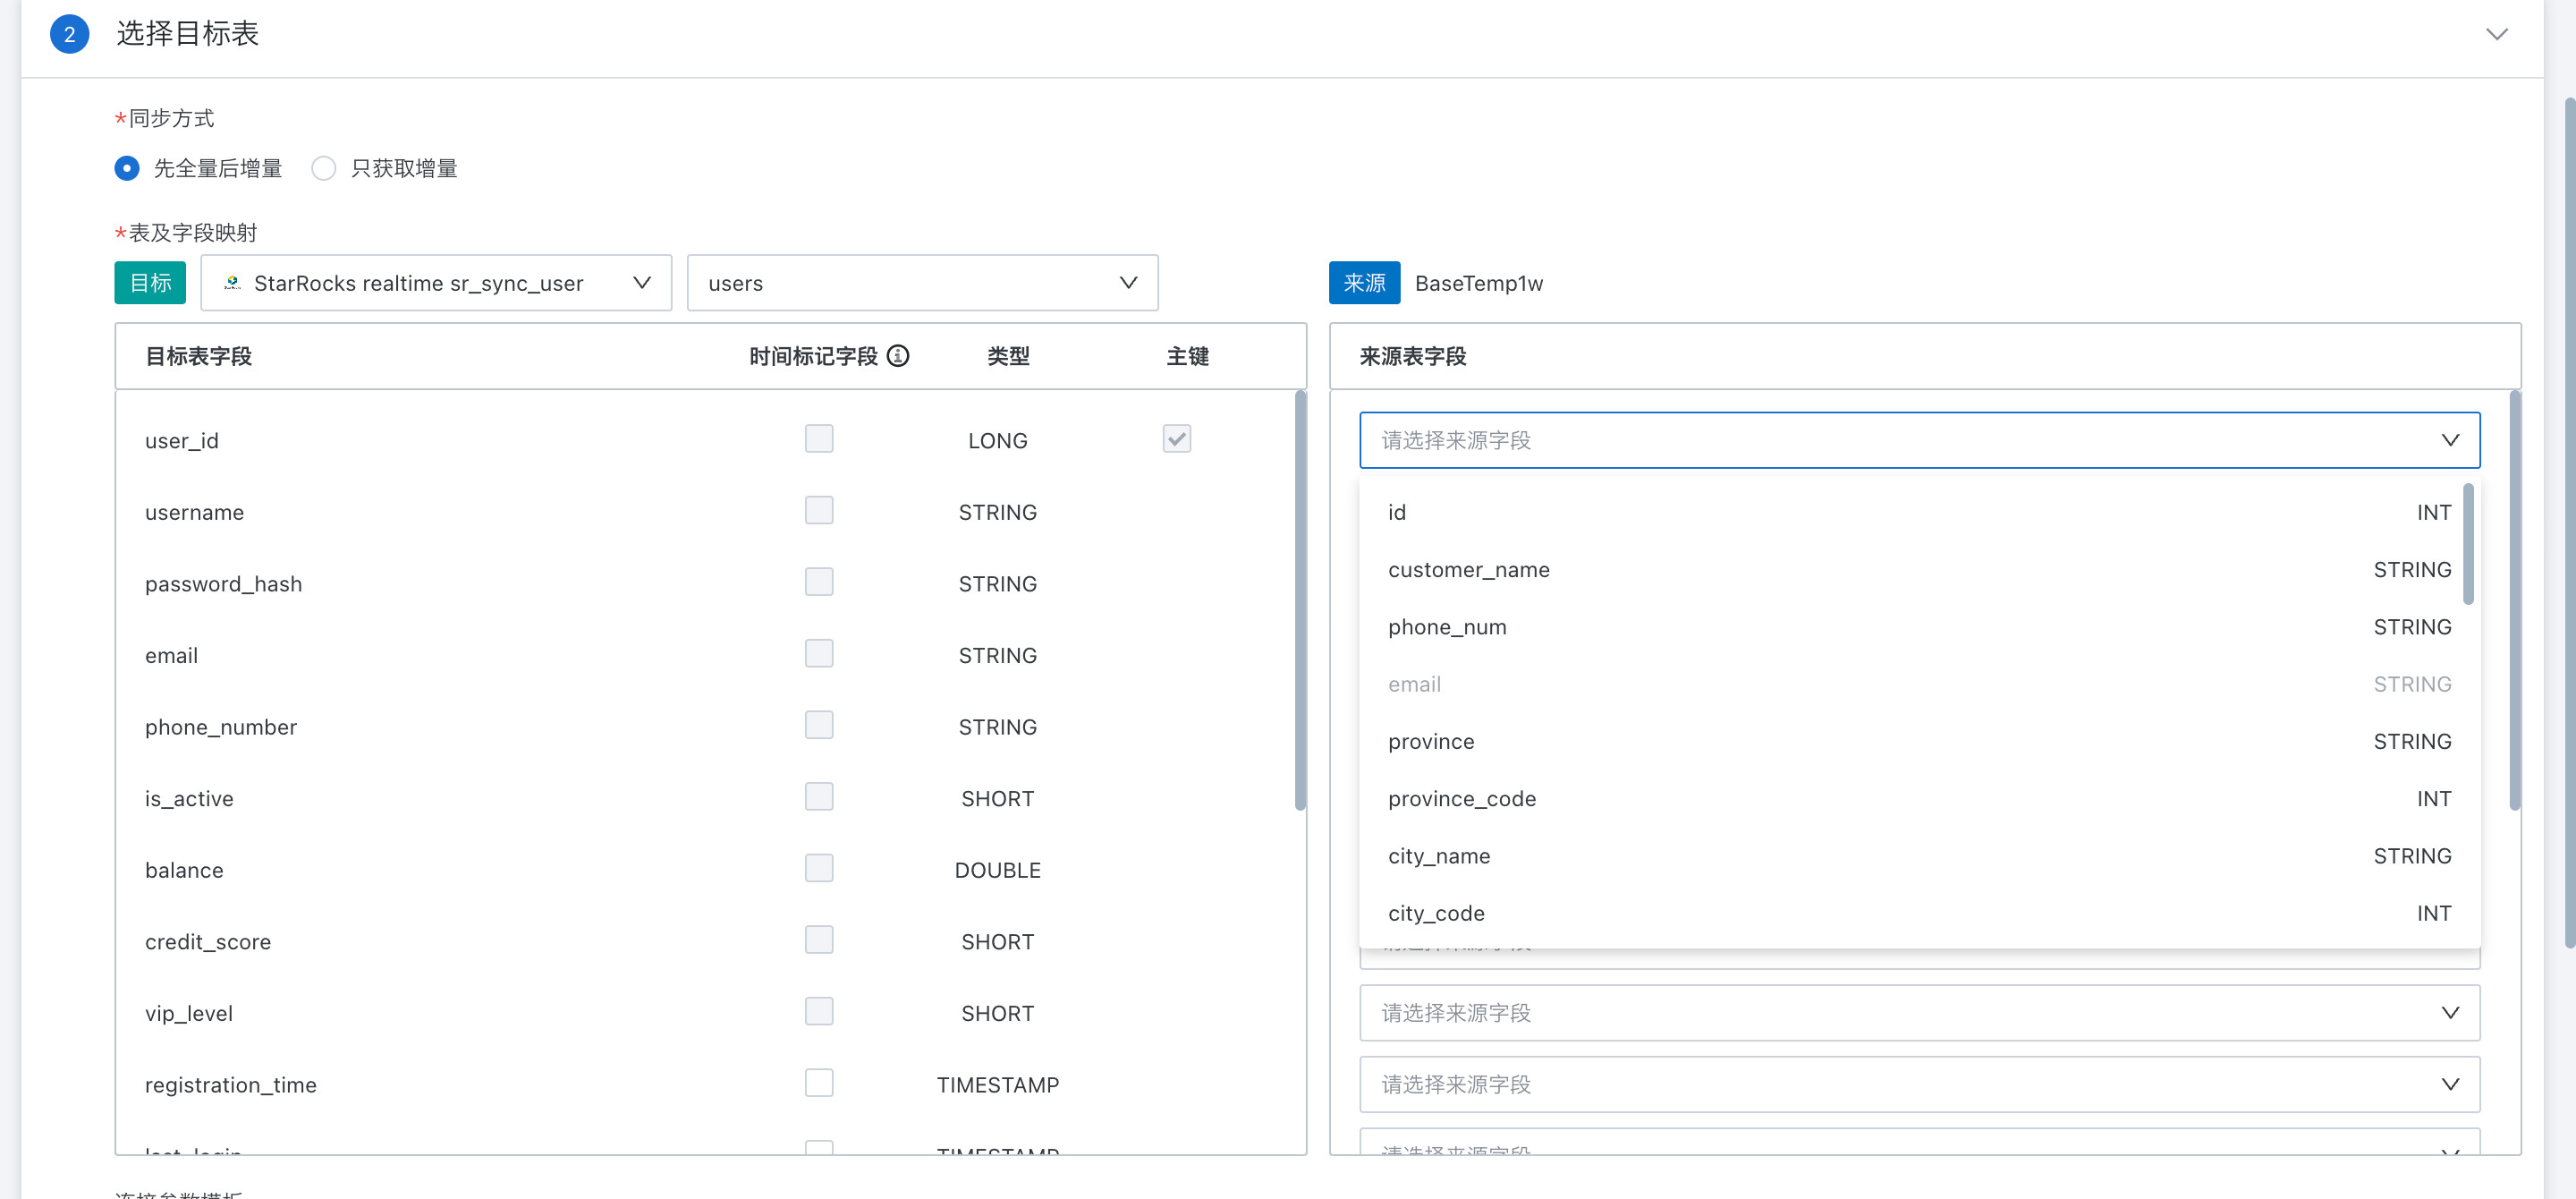Choose province_code option in dropdown list
The width and height of the screenshot is (2576, 1199).
[1461, 799]
